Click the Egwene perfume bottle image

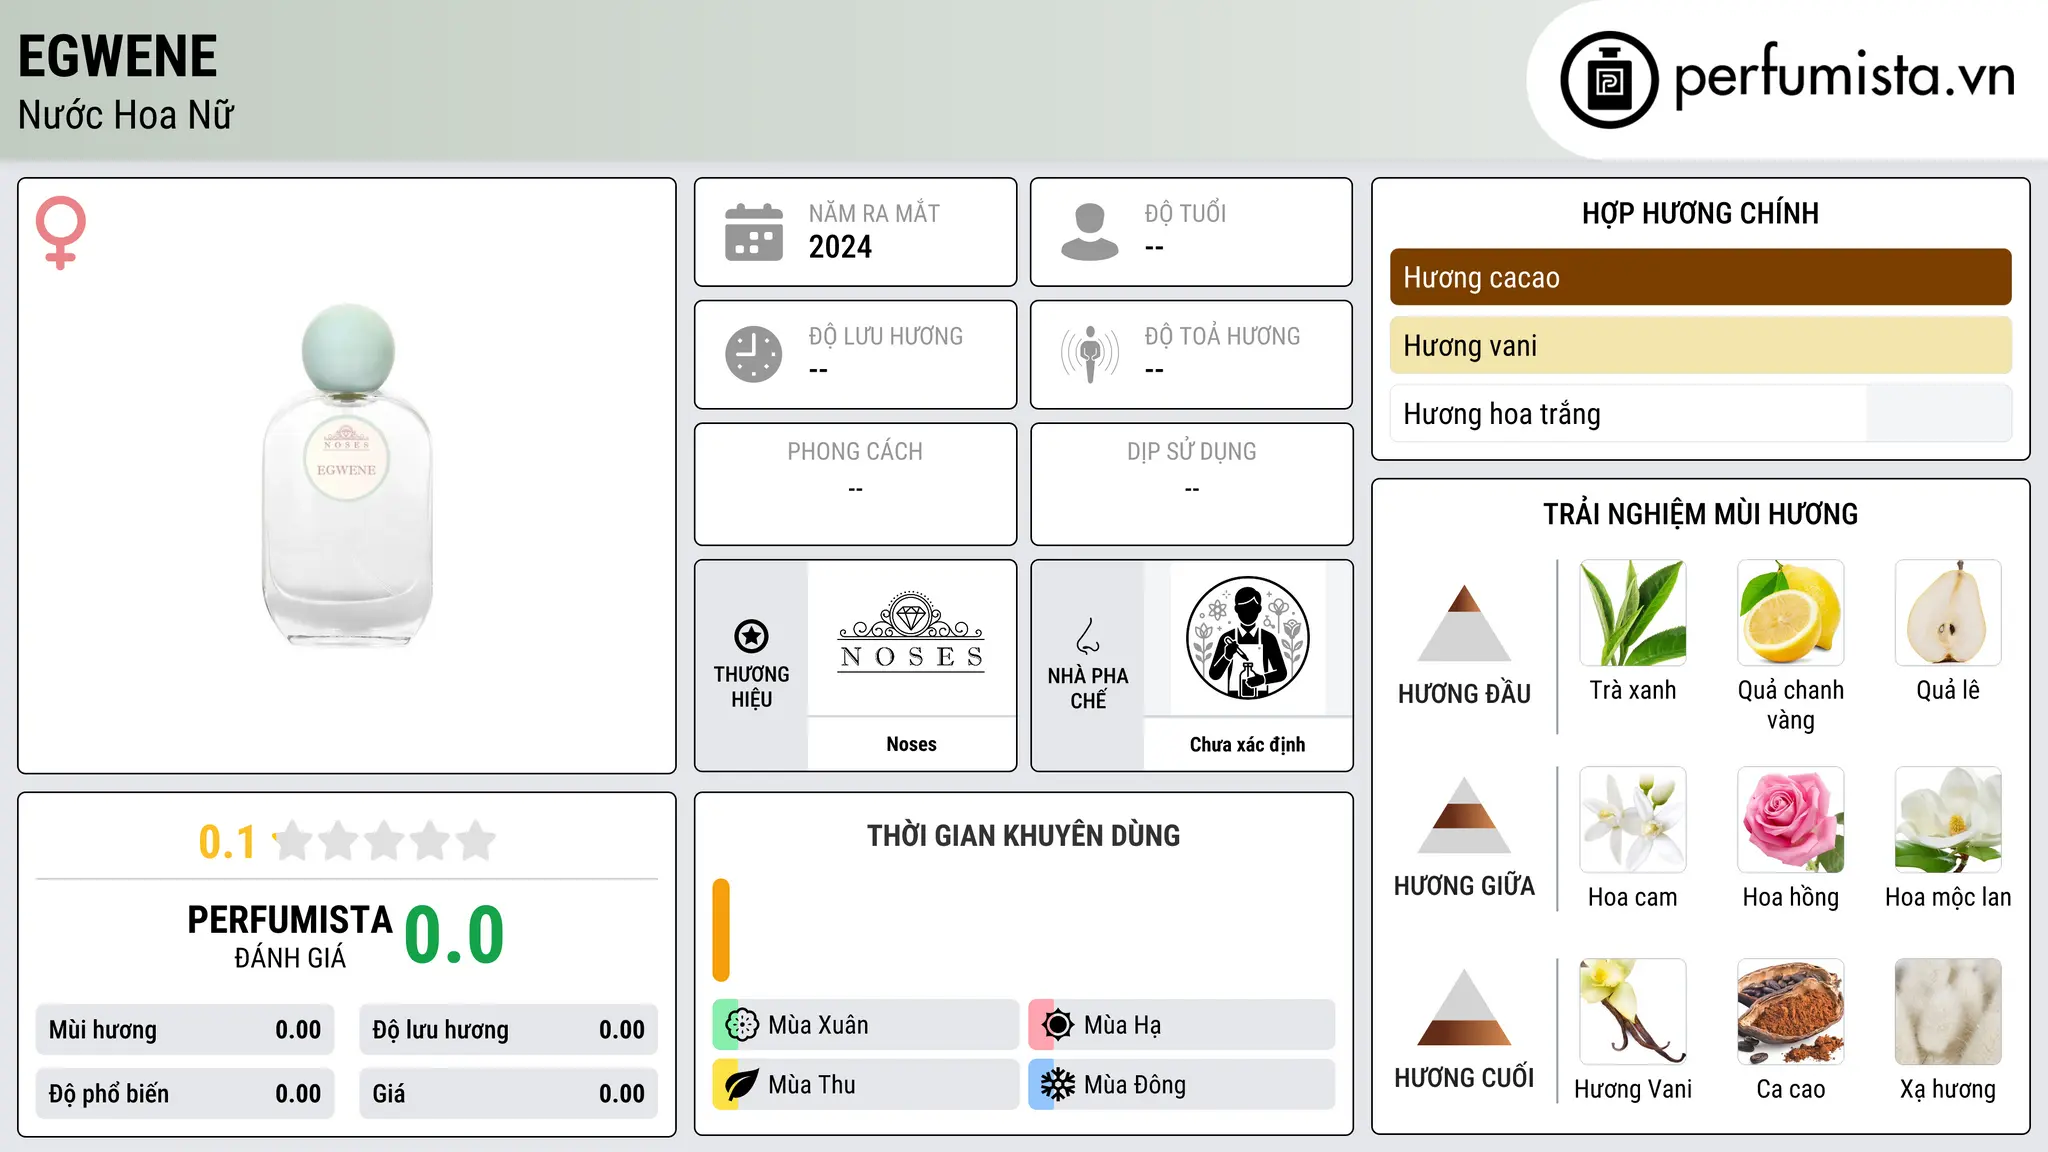(x=347, y=475)
